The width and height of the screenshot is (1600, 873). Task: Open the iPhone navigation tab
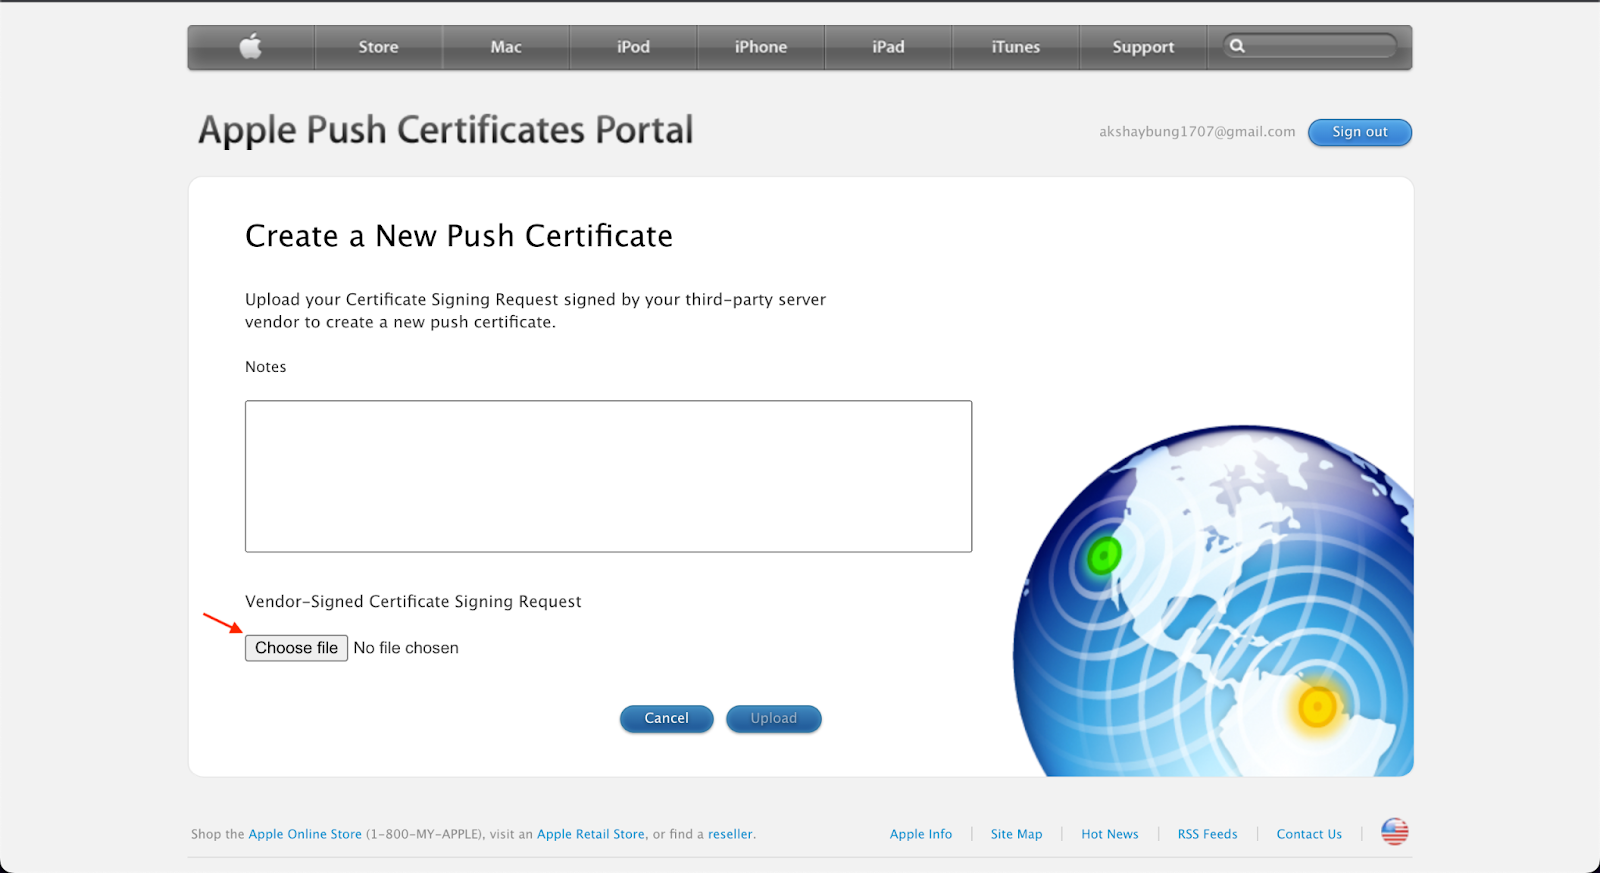[761, 47]
